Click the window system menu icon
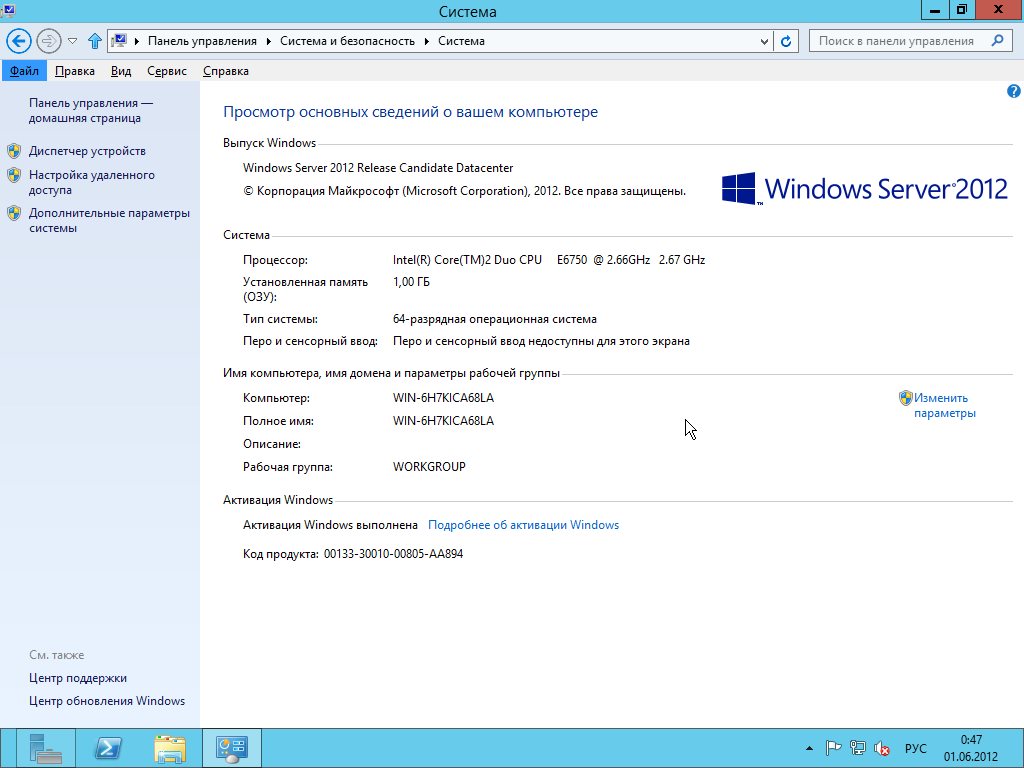Viewport: 1024px width, 768px height. tap(8, 10)
